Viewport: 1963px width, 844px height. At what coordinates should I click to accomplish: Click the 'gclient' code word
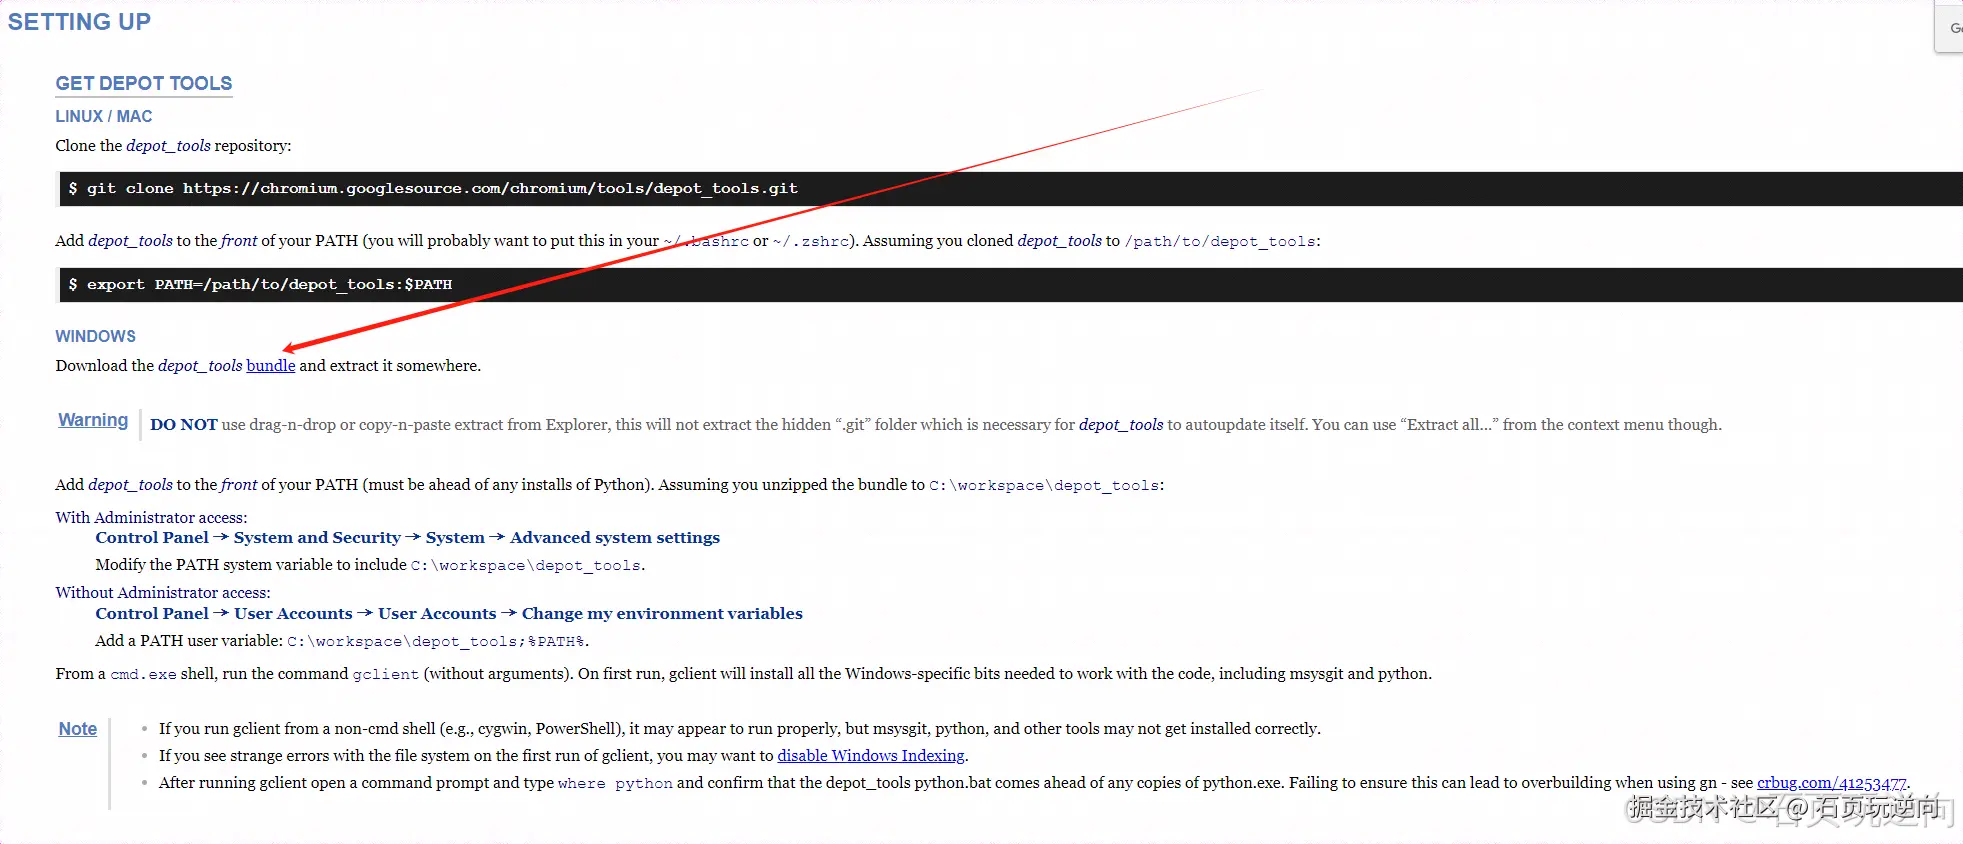[x=386, y=675]
